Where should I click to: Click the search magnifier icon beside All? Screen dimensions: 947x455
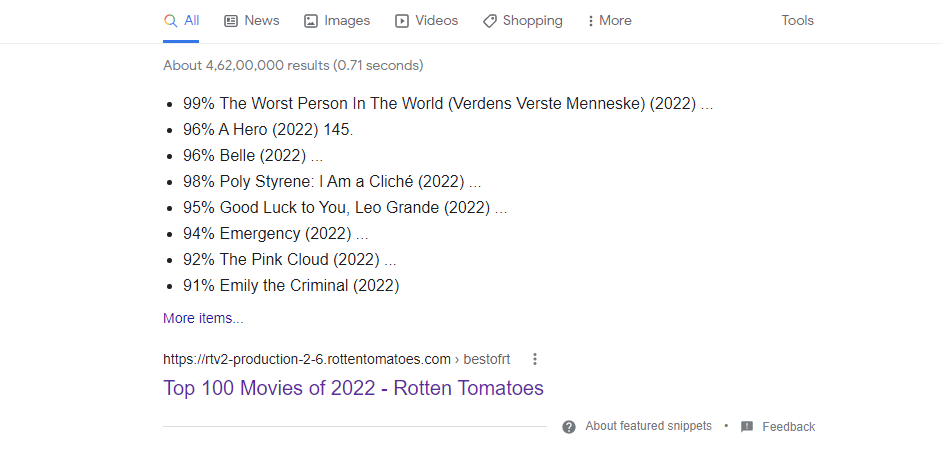[x=170, y=21]
